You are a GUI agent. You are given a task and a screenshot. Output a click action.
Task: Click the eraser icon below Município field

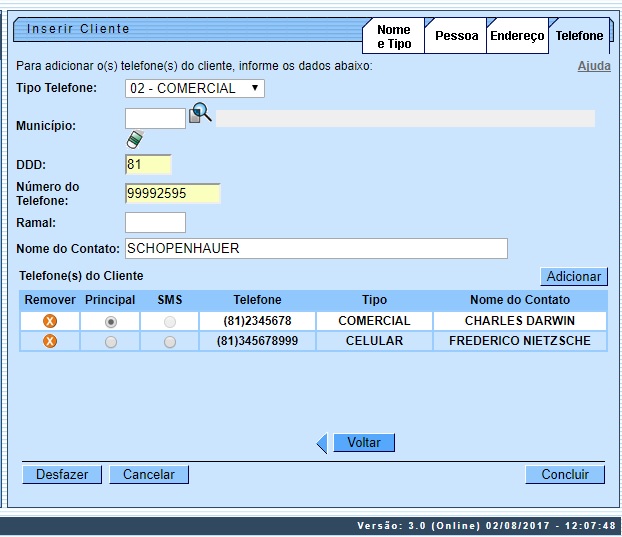coord(135,139)
